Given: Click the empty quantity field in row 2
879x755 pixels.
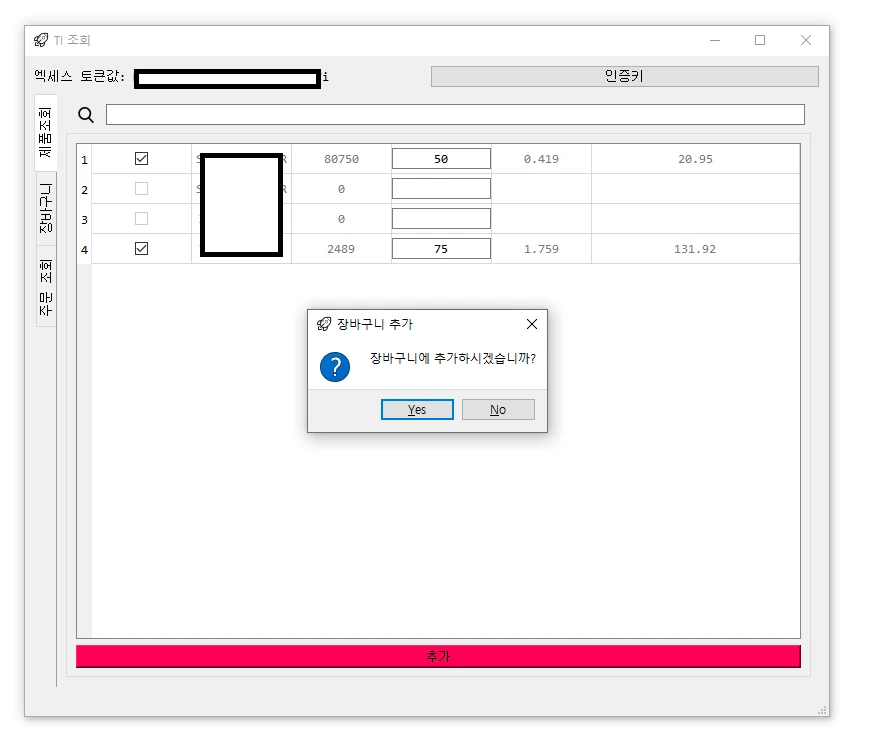Looking at the screenshot, I should (441, 187).
